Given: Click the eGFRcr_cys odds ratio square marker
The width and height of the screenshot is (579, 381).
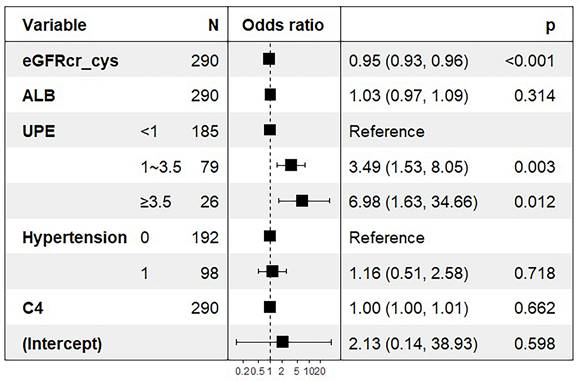Looking at the screenshot, I should [x=269, y=59].
